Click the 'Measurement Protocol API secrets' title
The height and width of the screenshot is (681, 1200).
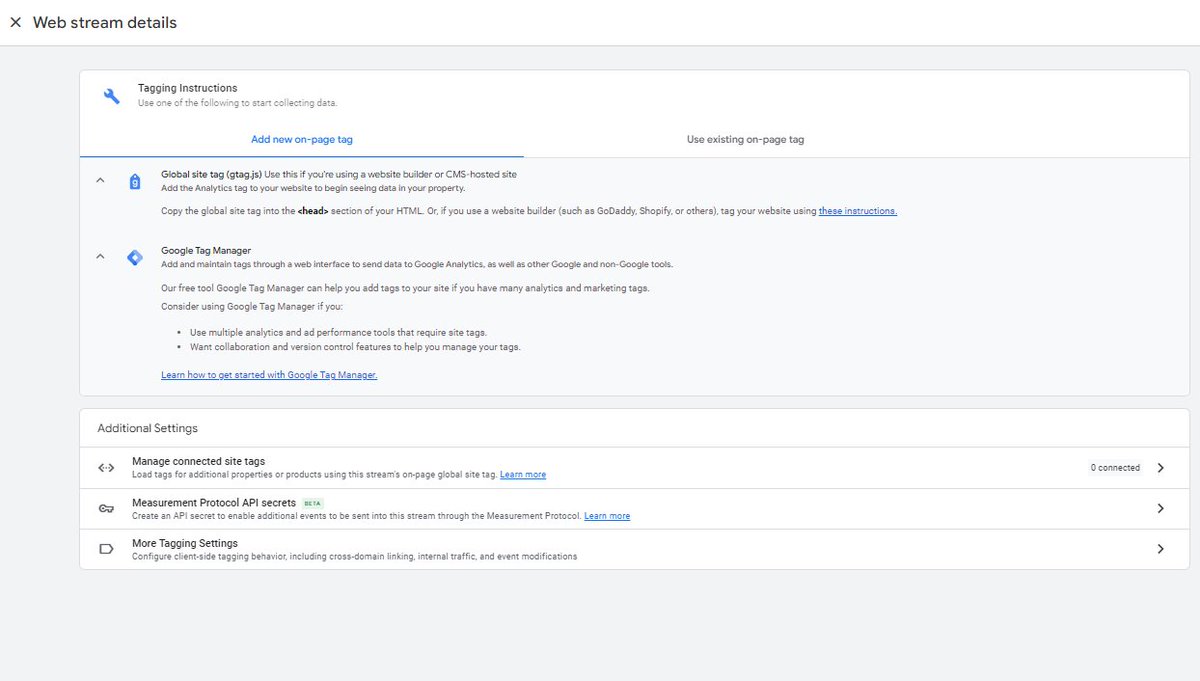[214, 502]
